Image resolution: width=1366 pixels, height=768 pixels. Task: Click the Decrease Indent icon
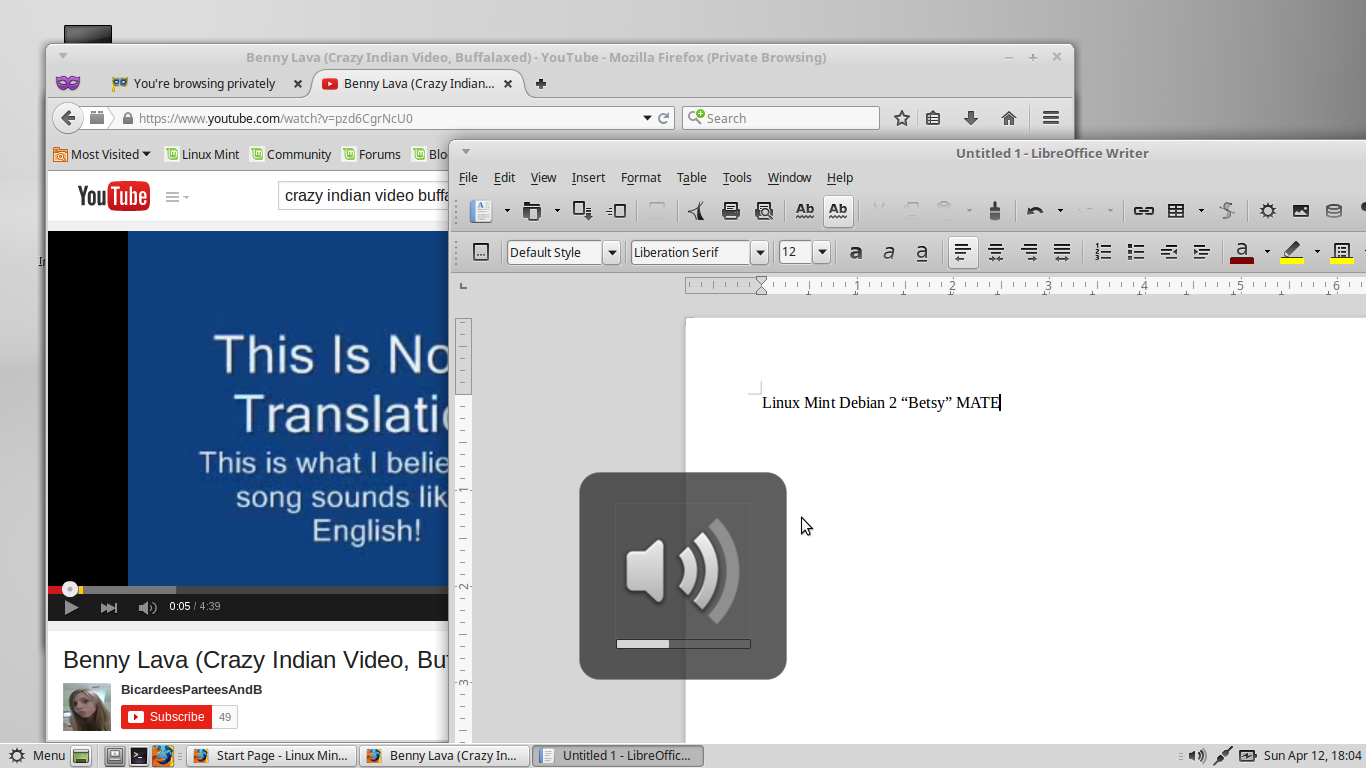click(1169, 252)
